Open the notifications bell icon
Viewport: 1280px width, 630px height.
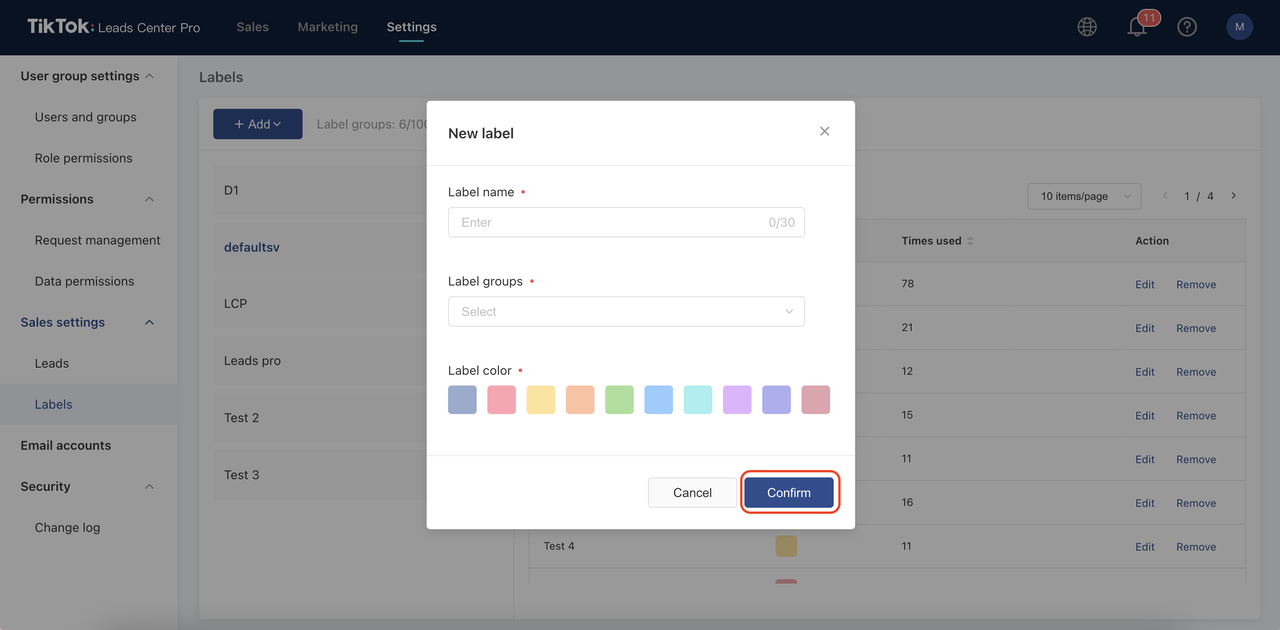pos(1137,27)
